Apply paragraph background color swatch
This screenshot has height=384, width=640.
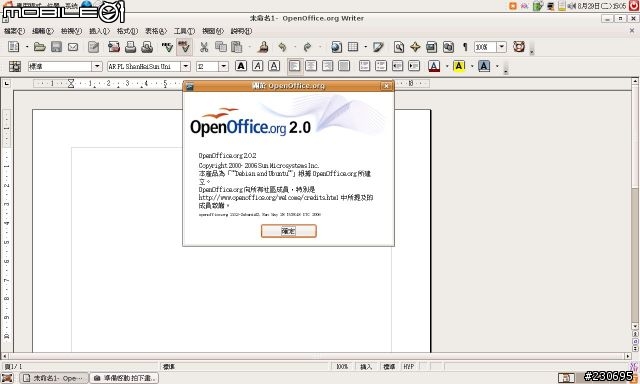(x=484, y=66)
